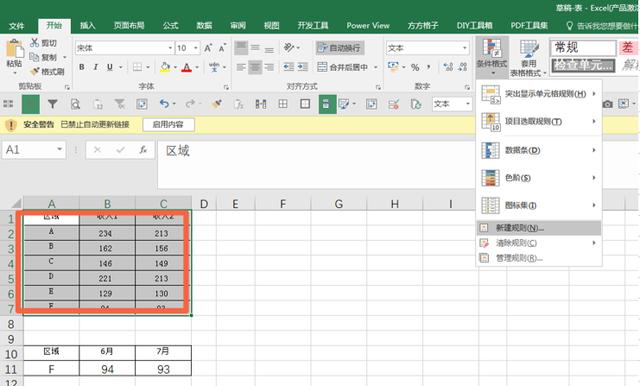Click the percent style icon
640x386 pixels.
[415, 67]
